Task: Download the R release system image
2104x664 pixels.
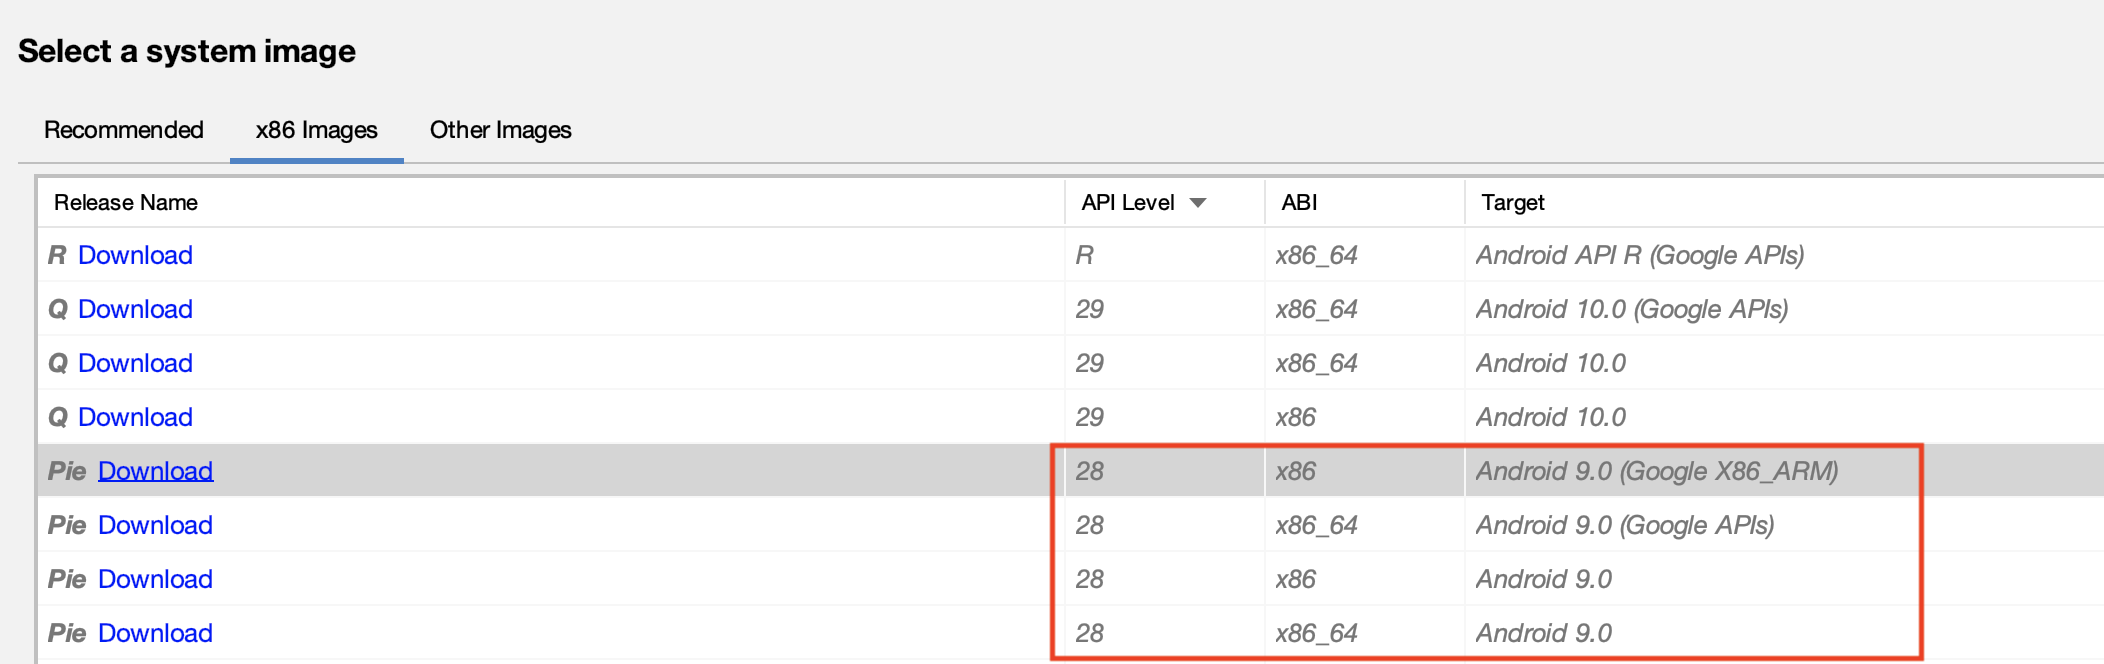Action: click(136, 256)
